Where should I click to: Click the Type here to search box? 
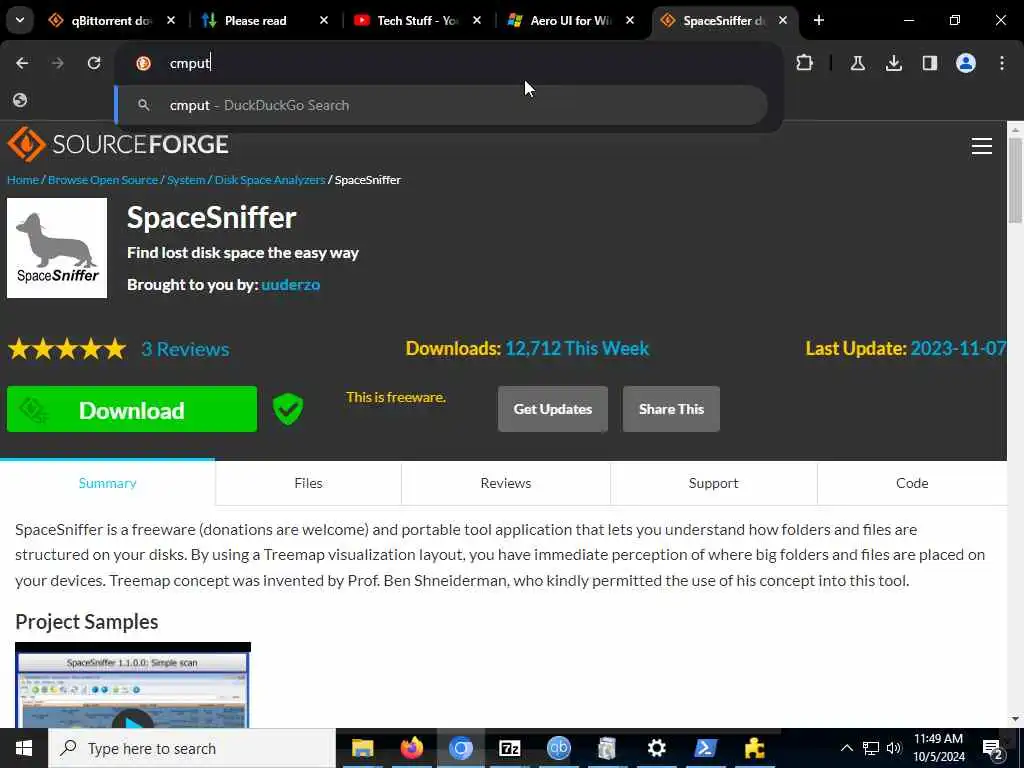[x=192, y=748]
